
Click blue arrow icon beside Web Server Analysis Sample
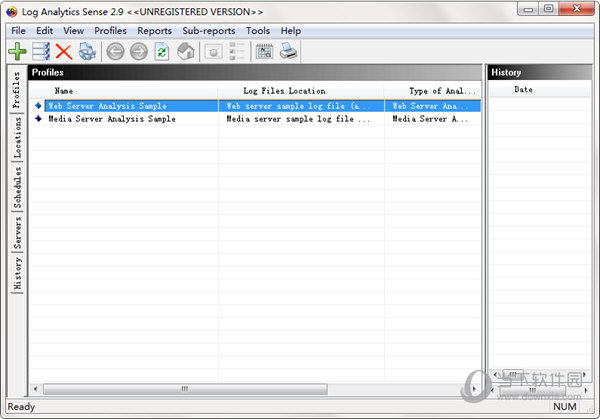pyautogui.click(x=38, y=106)
